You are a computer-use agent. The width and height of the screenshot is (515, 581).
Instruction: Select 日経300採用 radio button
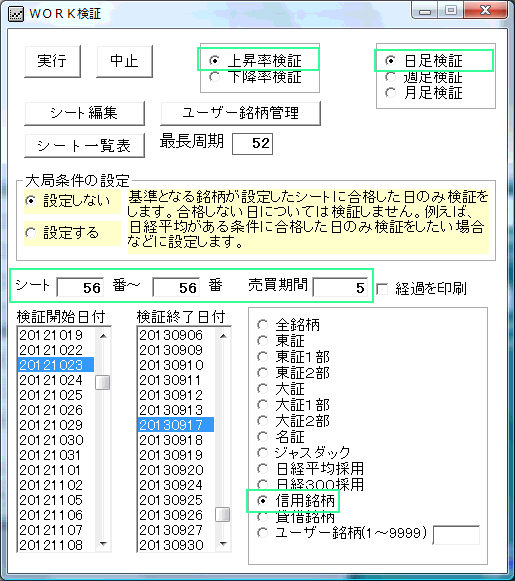coord(311,485)
